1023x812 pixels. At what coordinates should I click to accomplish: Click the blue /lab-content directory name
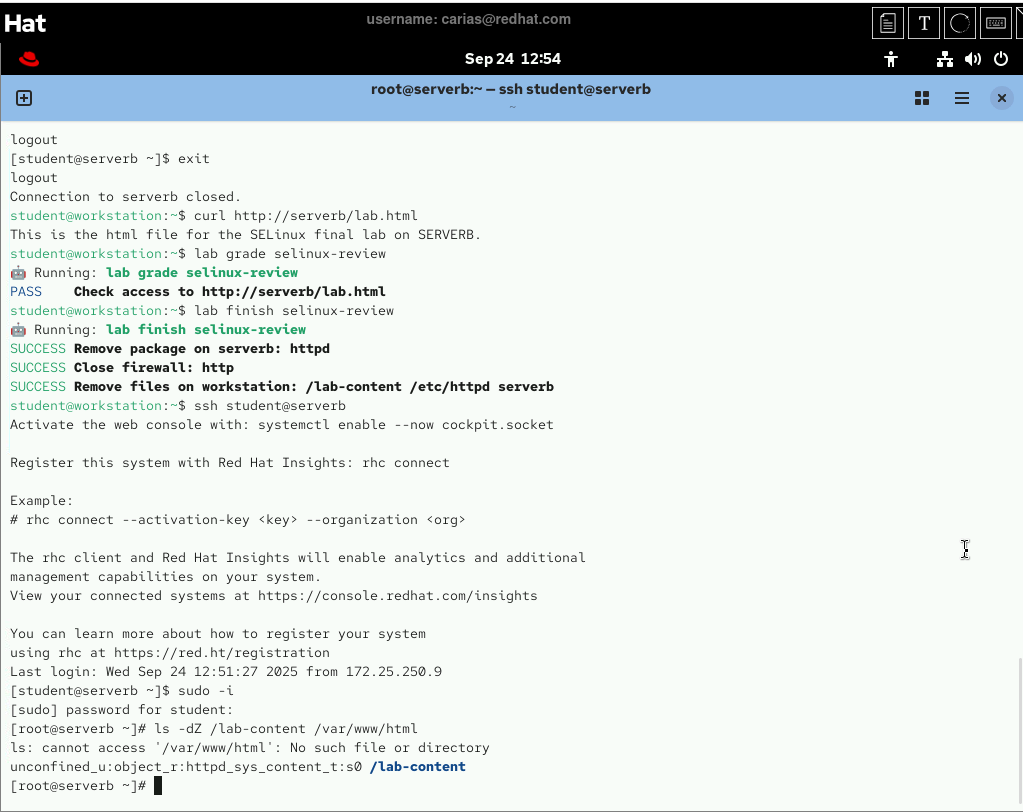coord(418,767)
